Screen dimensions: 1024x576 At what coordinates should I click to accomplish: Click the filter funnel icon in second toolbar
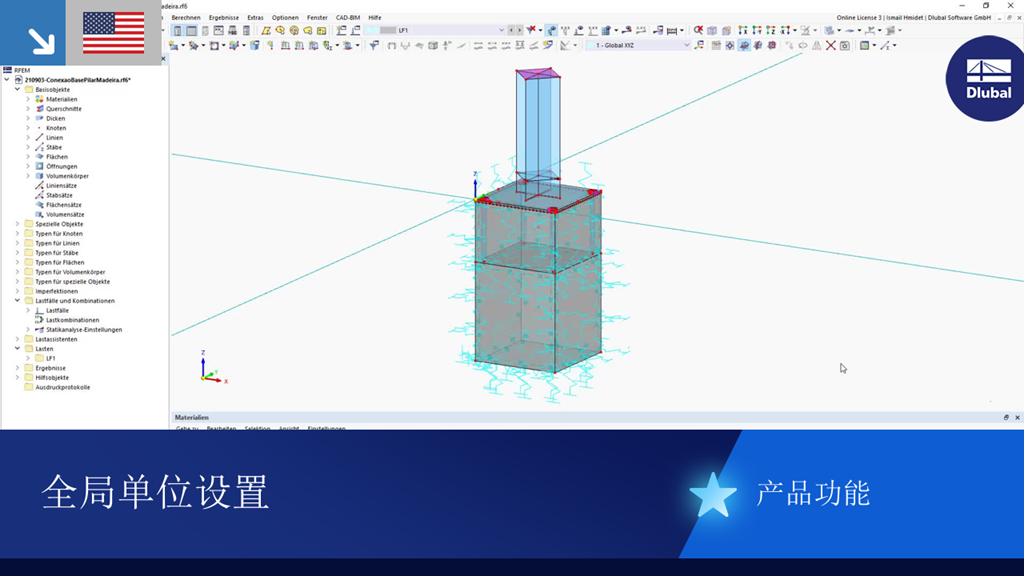point(374,45)
